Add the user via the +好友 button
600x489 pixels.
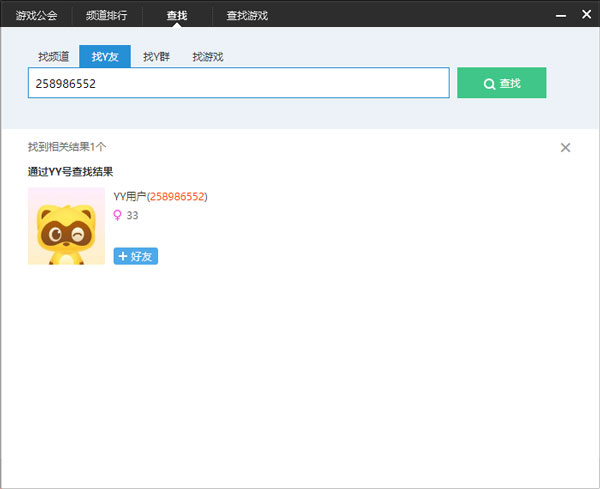(136, 256)
